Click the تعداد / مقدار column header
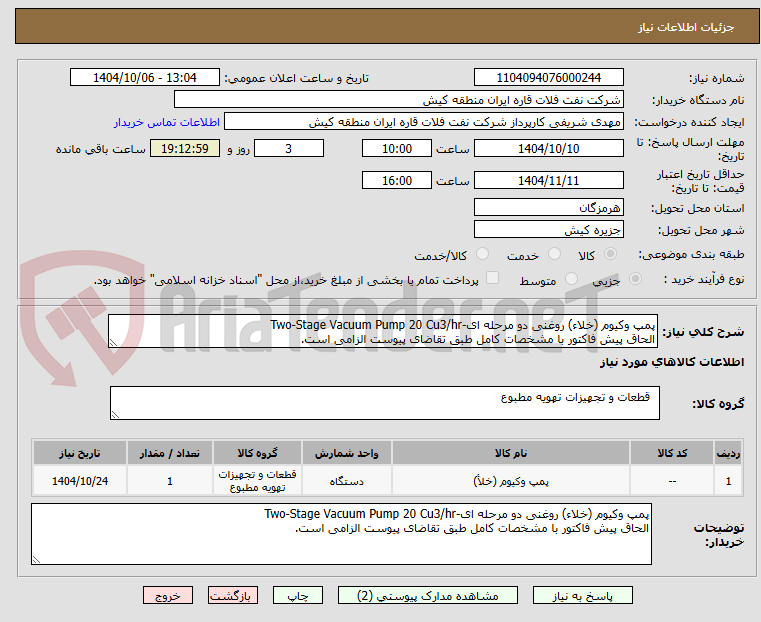Screen dimensions: 761x622 coord(170,453)
